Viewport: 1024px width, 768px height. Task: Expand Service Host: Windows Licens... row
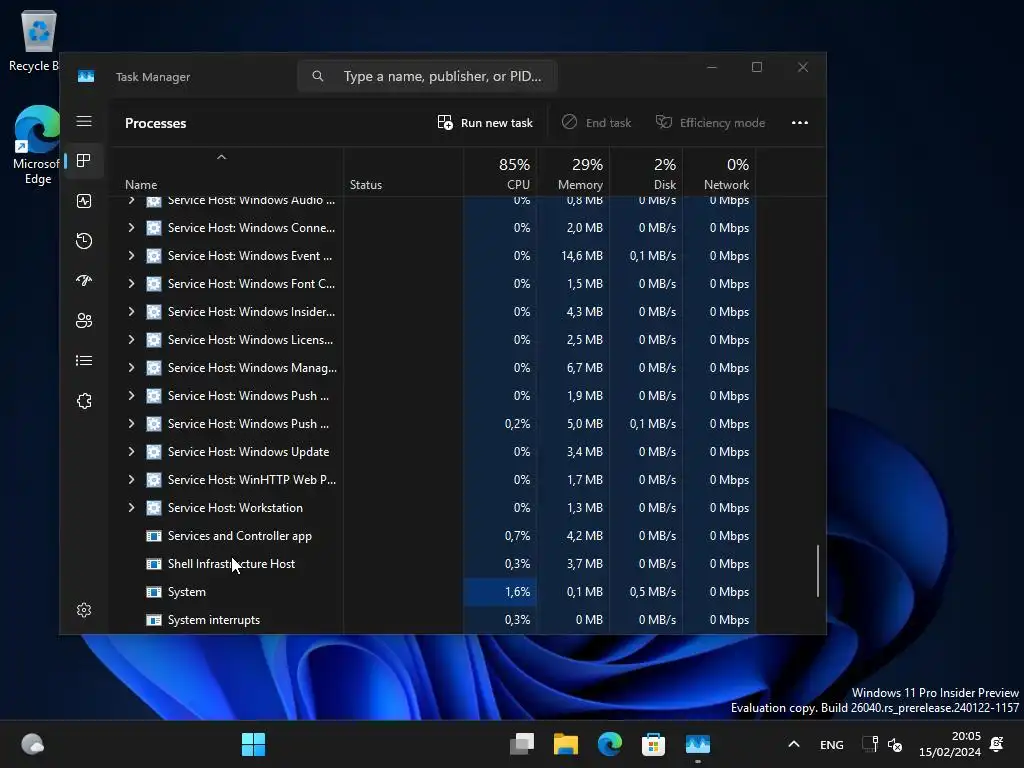tap(131, 340)
